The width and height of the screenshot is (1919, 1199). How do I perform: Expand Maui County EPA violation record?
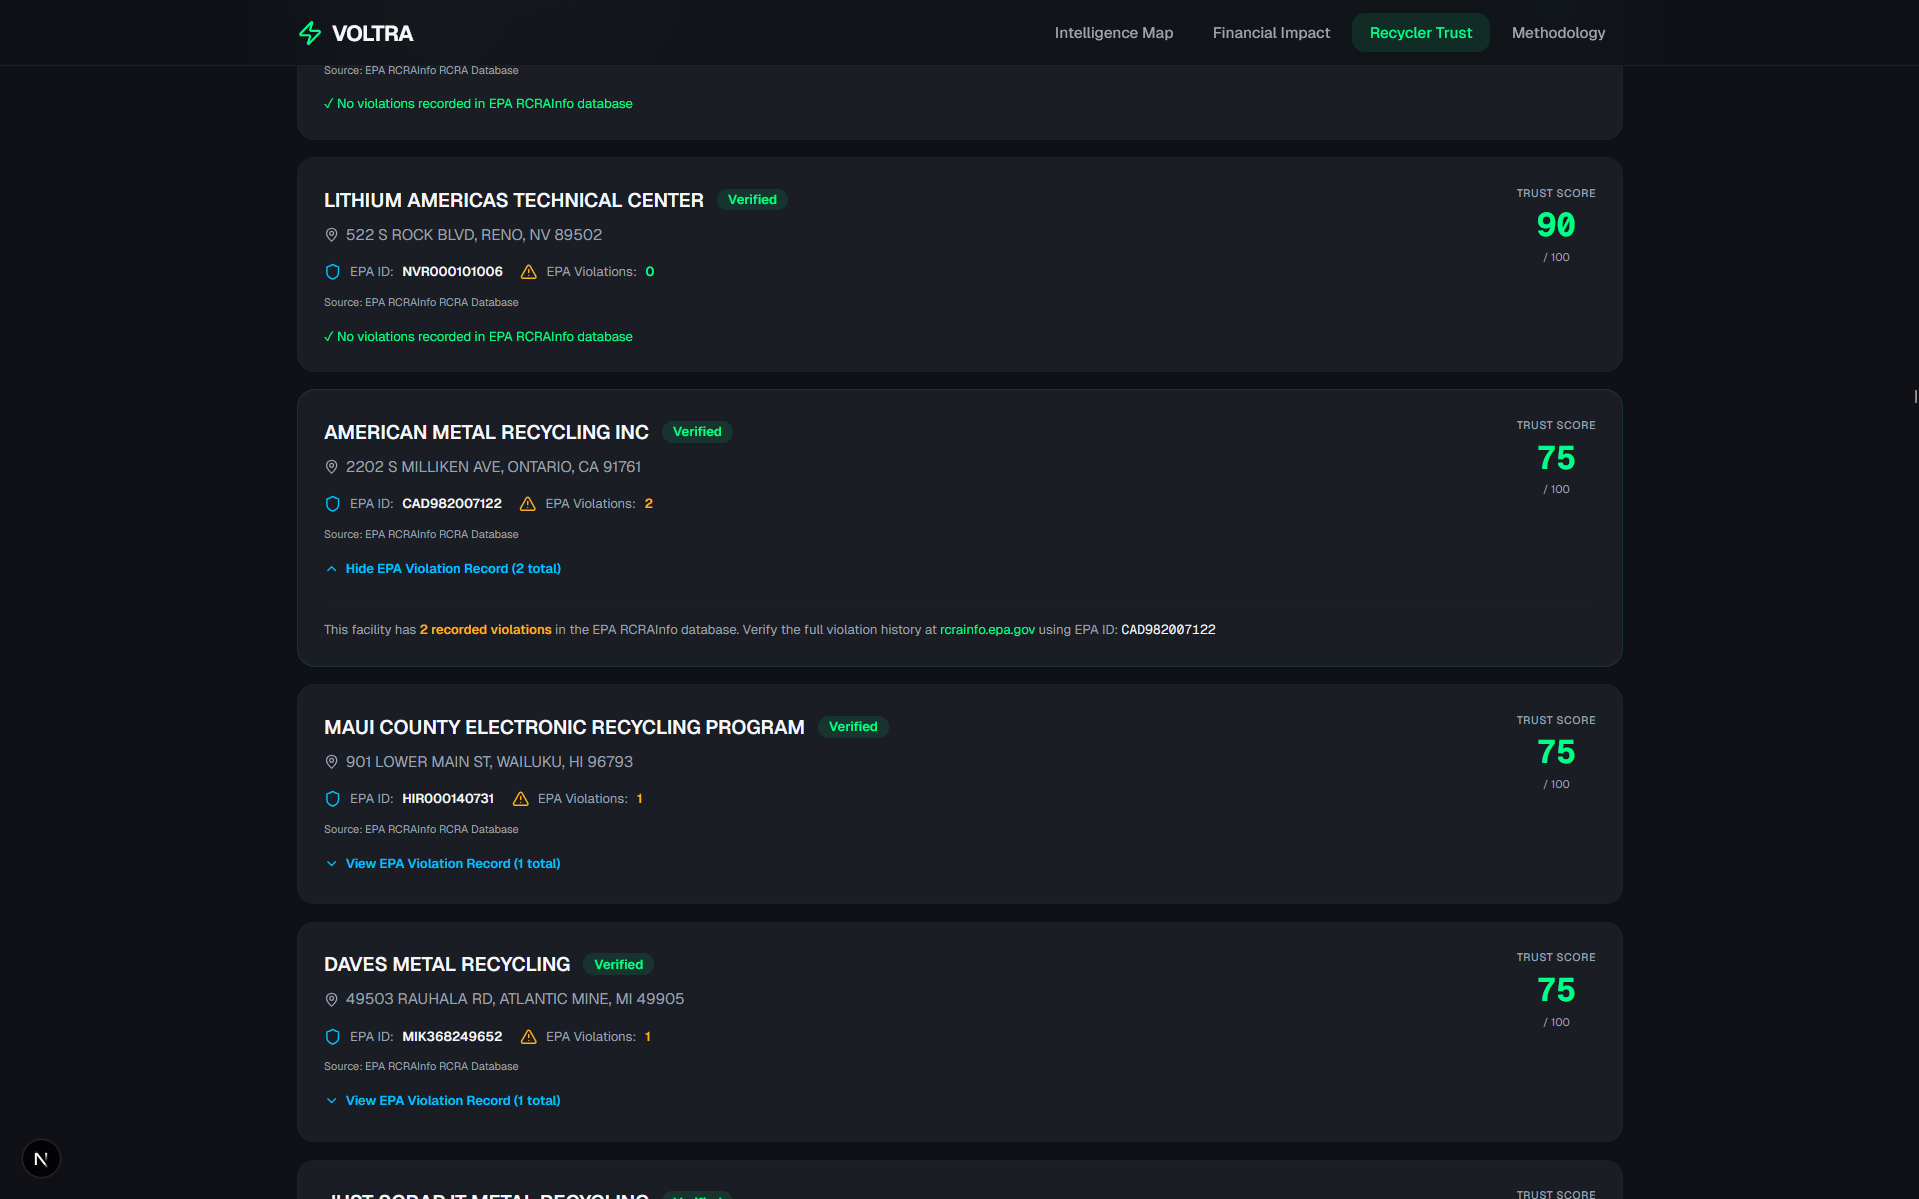point(443,864)
